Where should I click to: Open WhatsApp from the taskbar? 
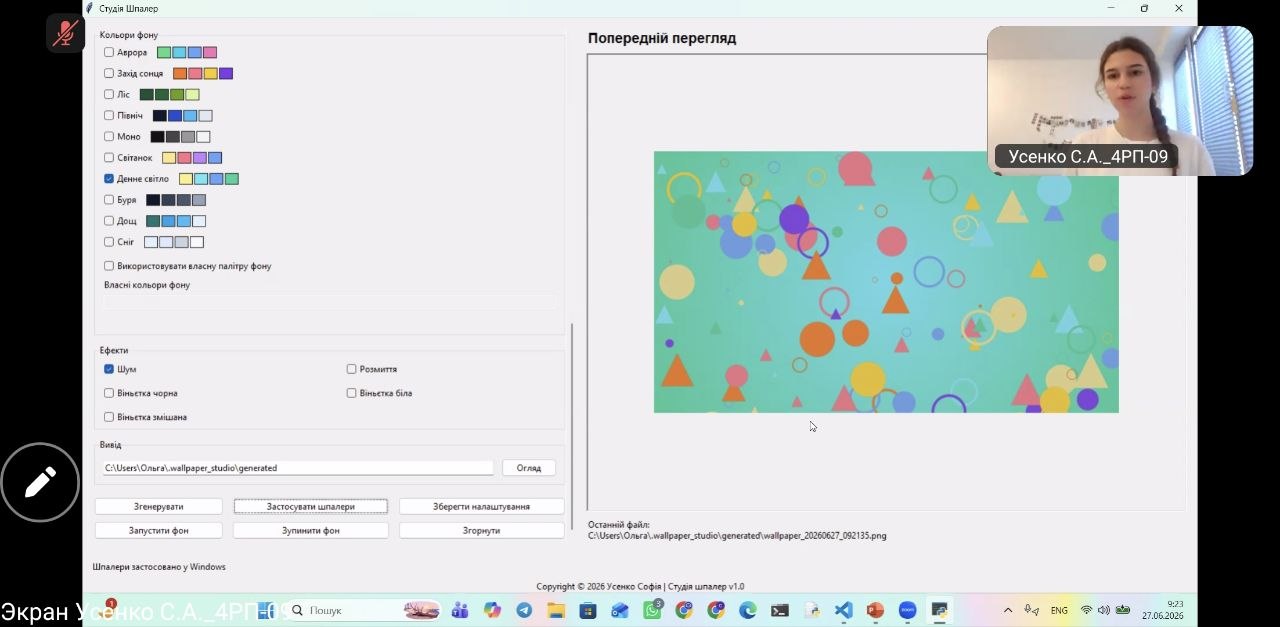652,610
